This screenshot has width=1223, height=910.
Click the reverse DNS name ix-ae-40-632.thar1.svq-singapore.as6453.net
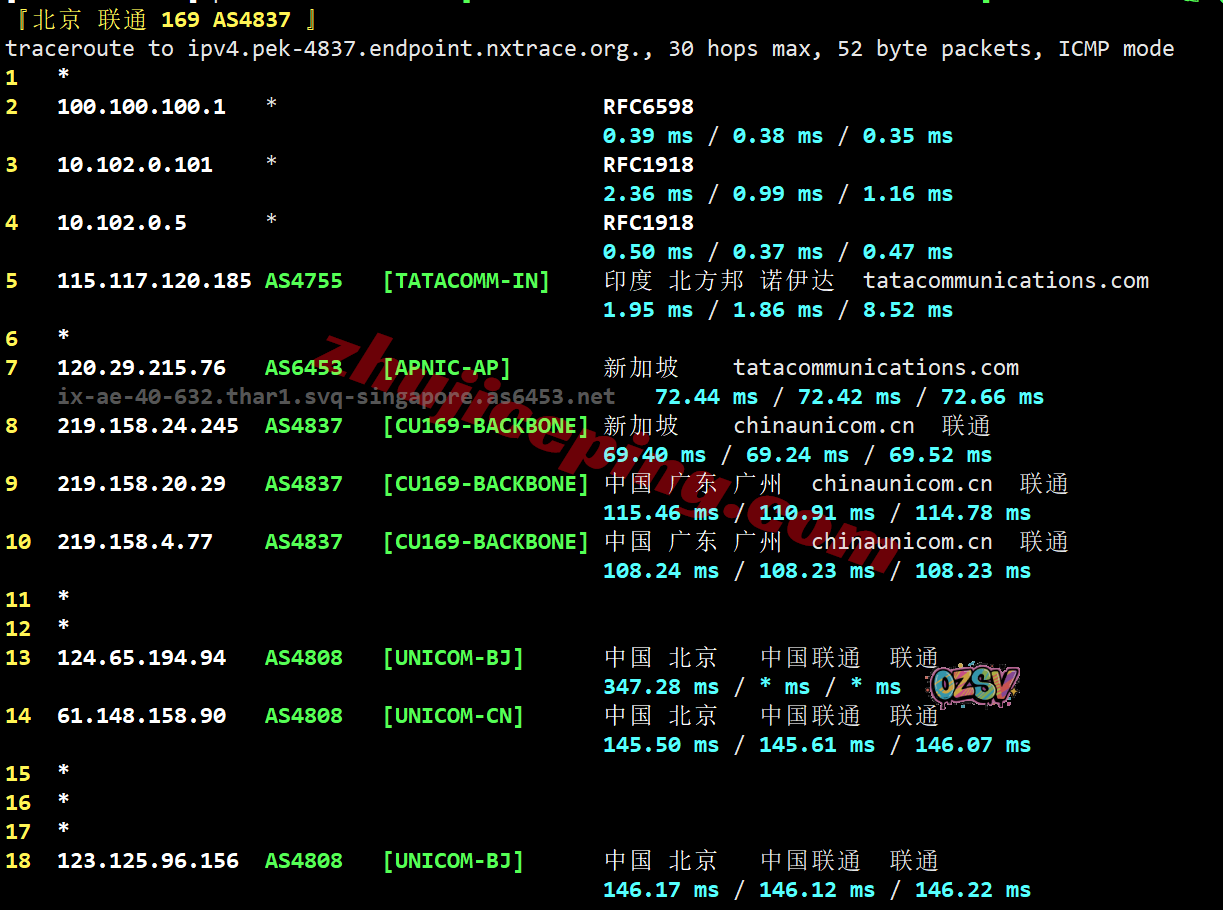(336, 397)
